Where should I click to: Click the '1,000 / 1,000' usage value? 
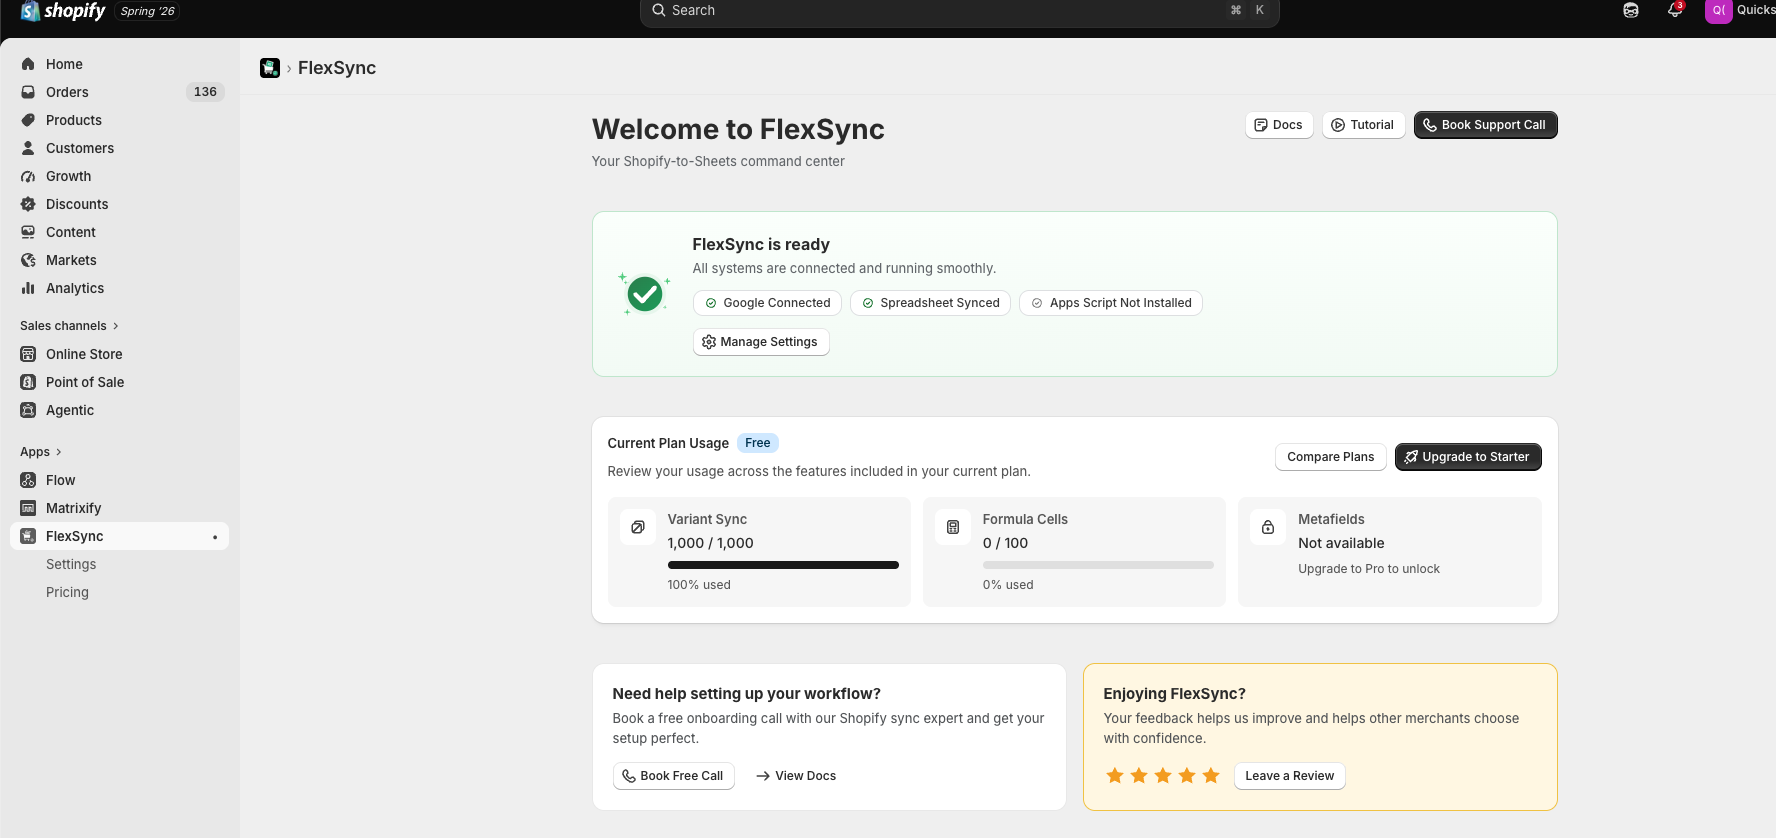711,543
